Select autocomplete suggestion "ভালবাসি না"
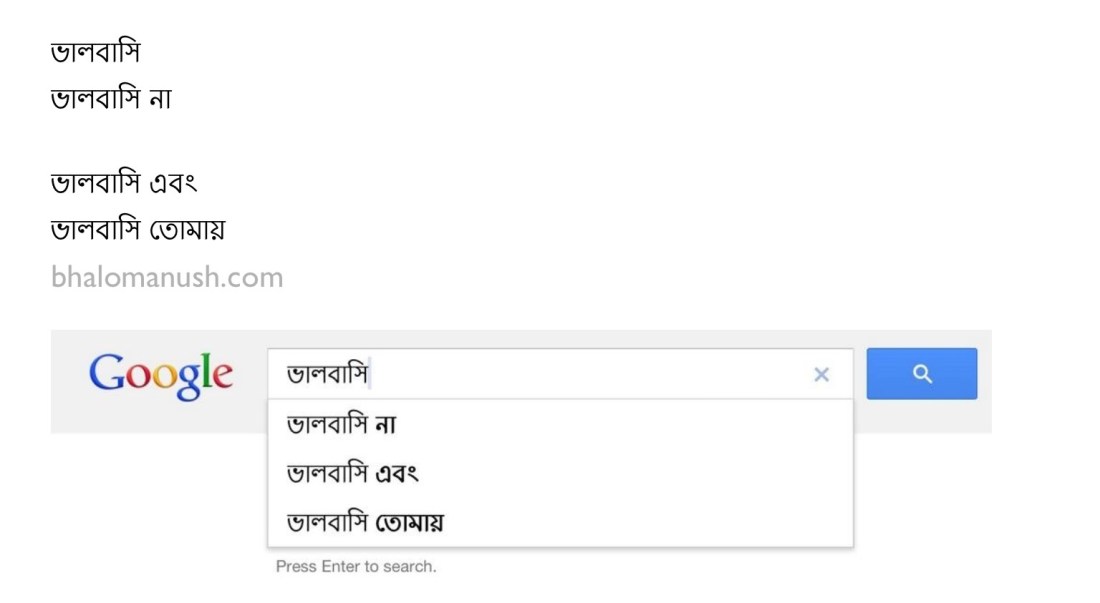Screen dimensions: 1100x603 [342, 424]
